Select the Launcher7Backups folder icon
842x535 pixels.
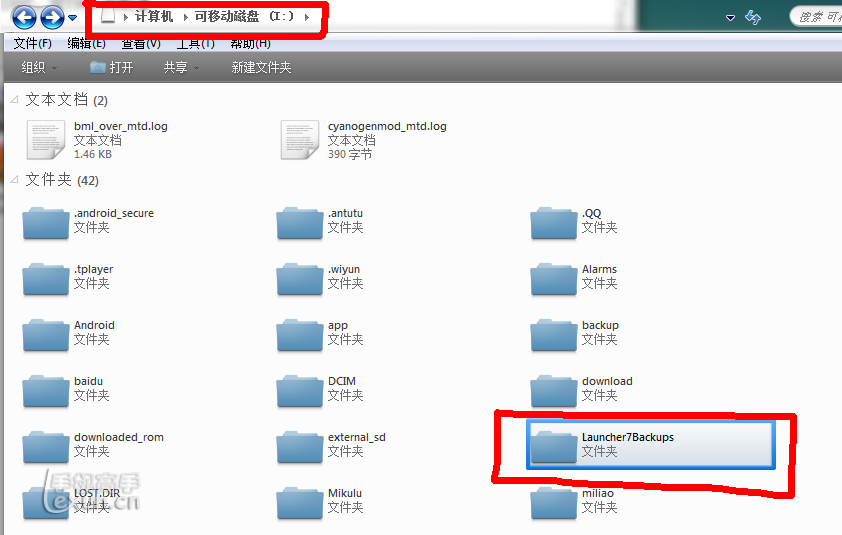coord(554,447)
